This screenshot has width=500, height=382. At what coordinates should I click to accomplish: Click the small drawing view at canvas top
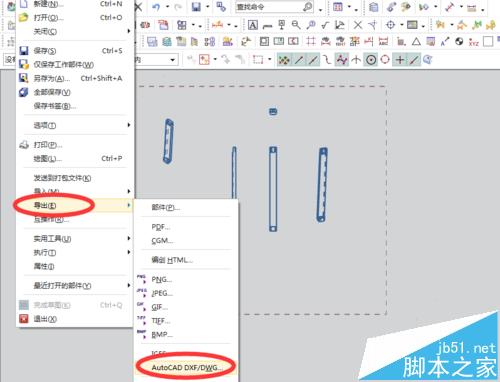pos(273,112)
